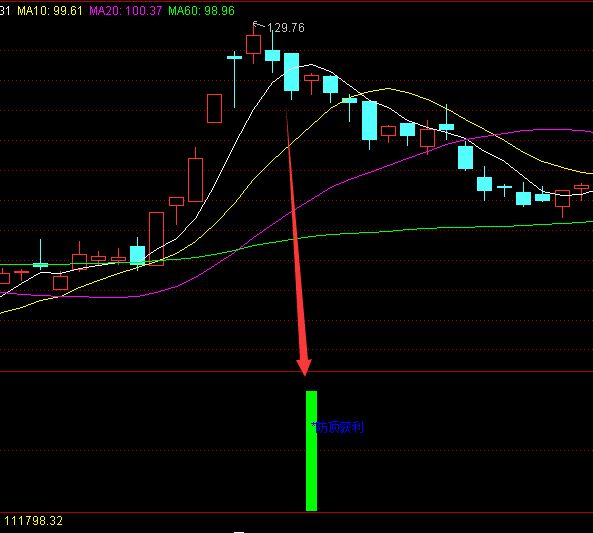This screenshot has height=533, width=593.
Task: Select the tall red candle crossing green MA60 line
Action: (x=156, y=239)
